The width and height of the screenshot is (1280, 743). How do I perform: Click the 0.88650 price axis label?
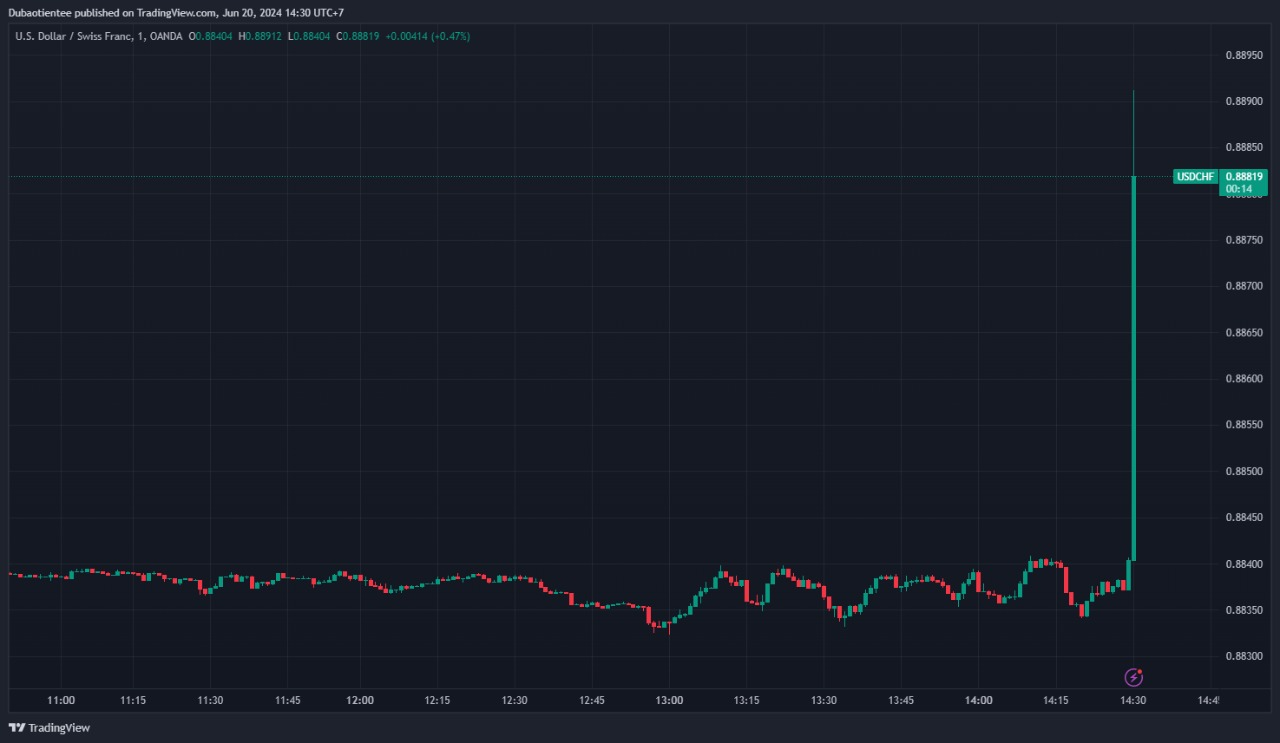(1244, 332)
